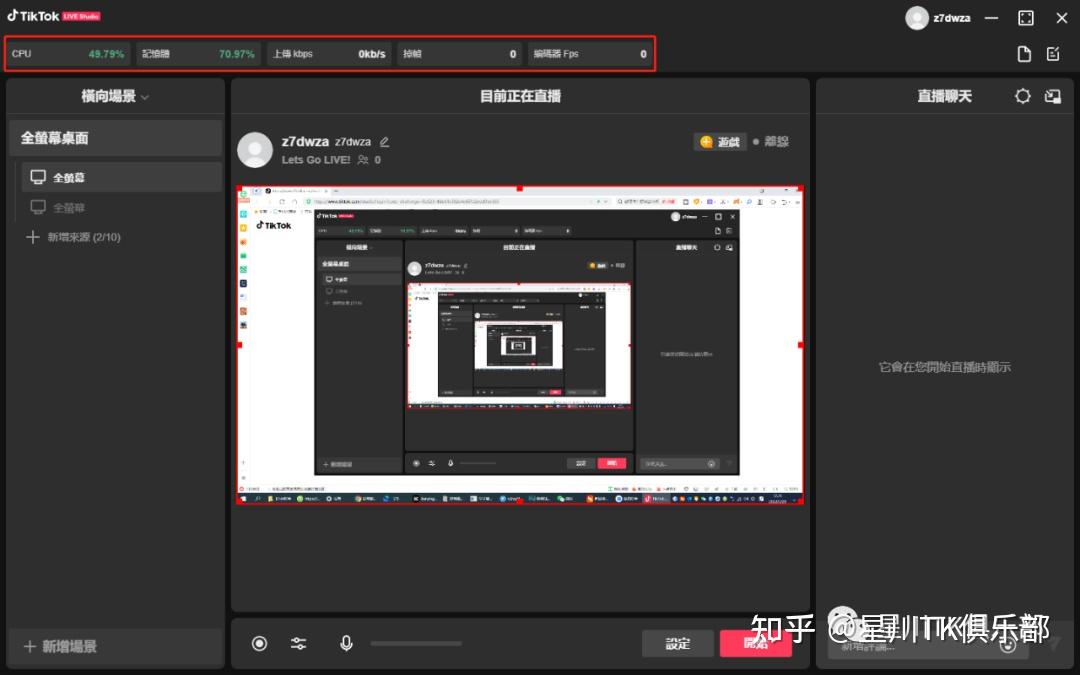
Task: Select the active 全螢幕 source
Action: [121, 177]
